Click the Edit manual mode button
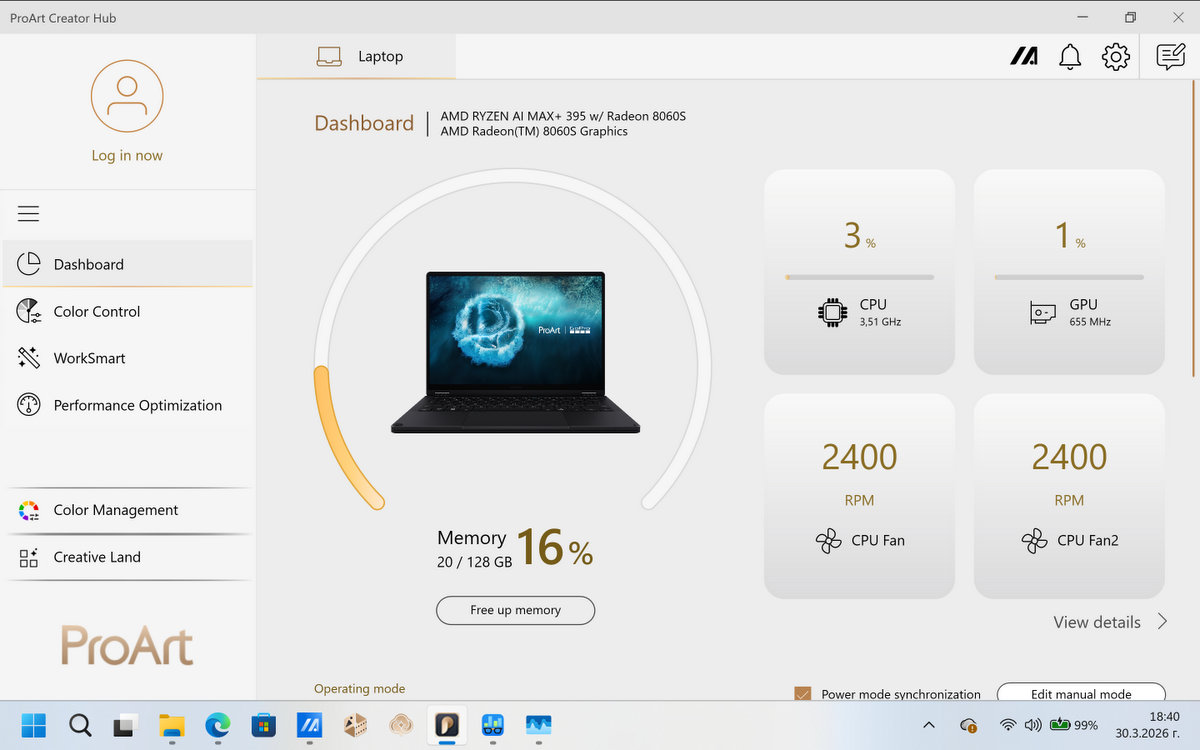 [1081, 694]
